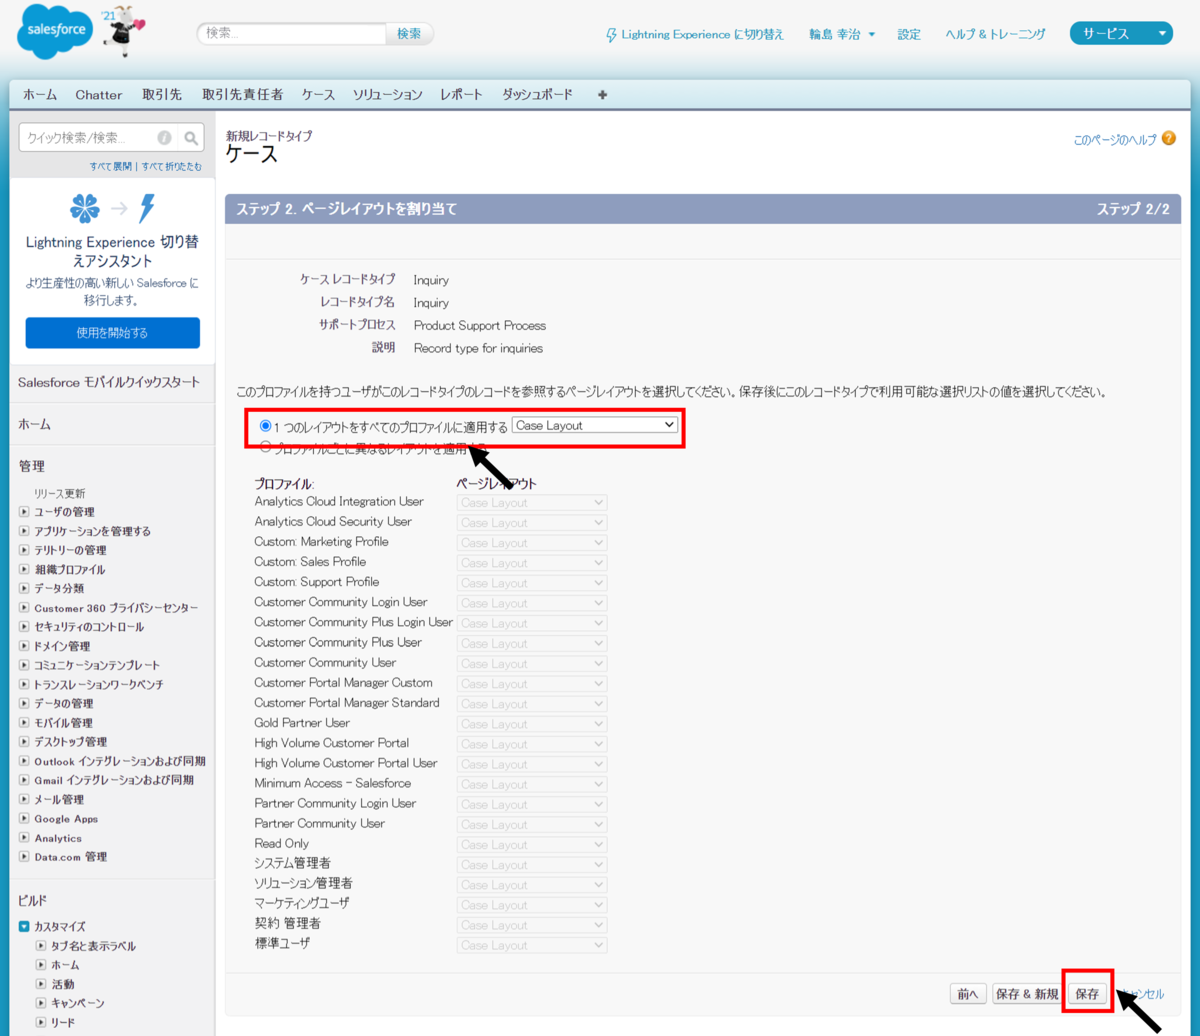Open the サービス app menu dropdown

tap(1121, 34)
